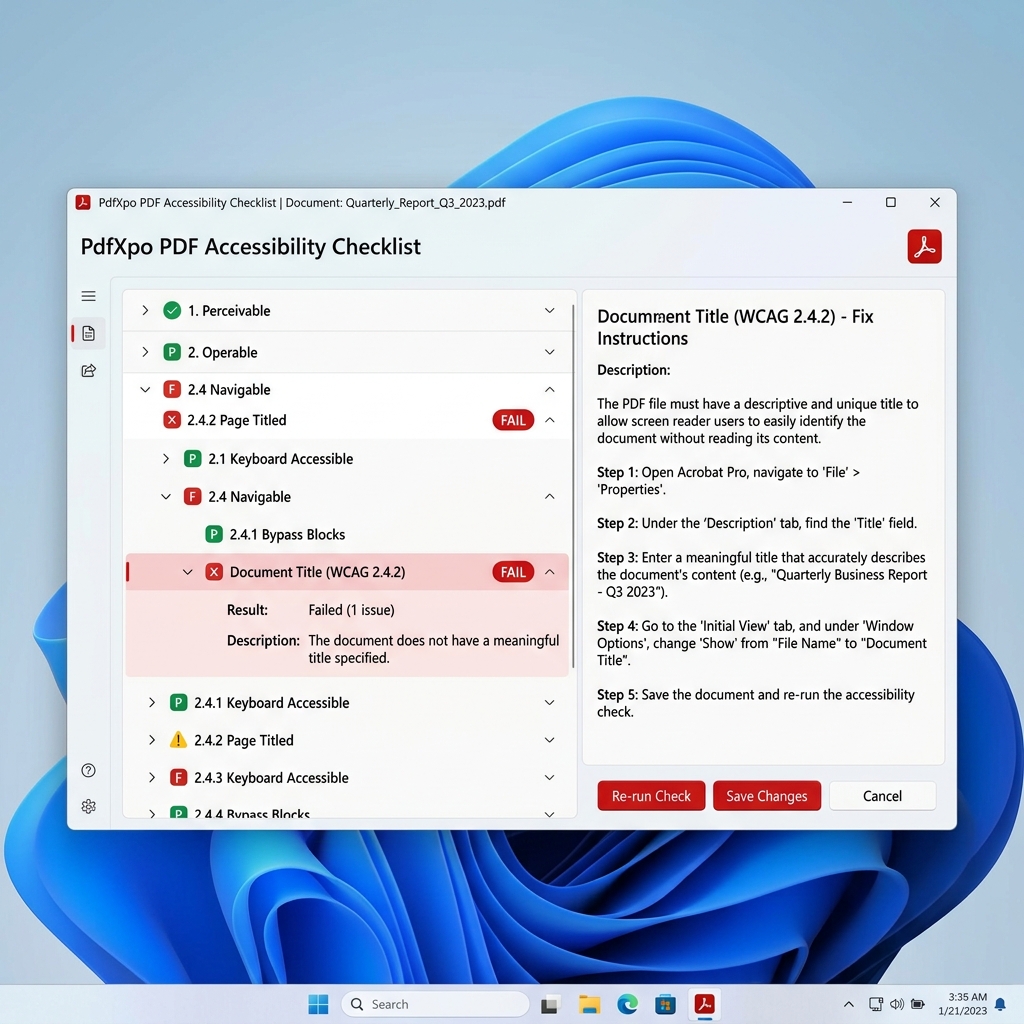Image resolution: width=1024 pixels, height=1024 pixels.
Task: Click the Adobe PDF icon in the header
Action: coord(924,246)
